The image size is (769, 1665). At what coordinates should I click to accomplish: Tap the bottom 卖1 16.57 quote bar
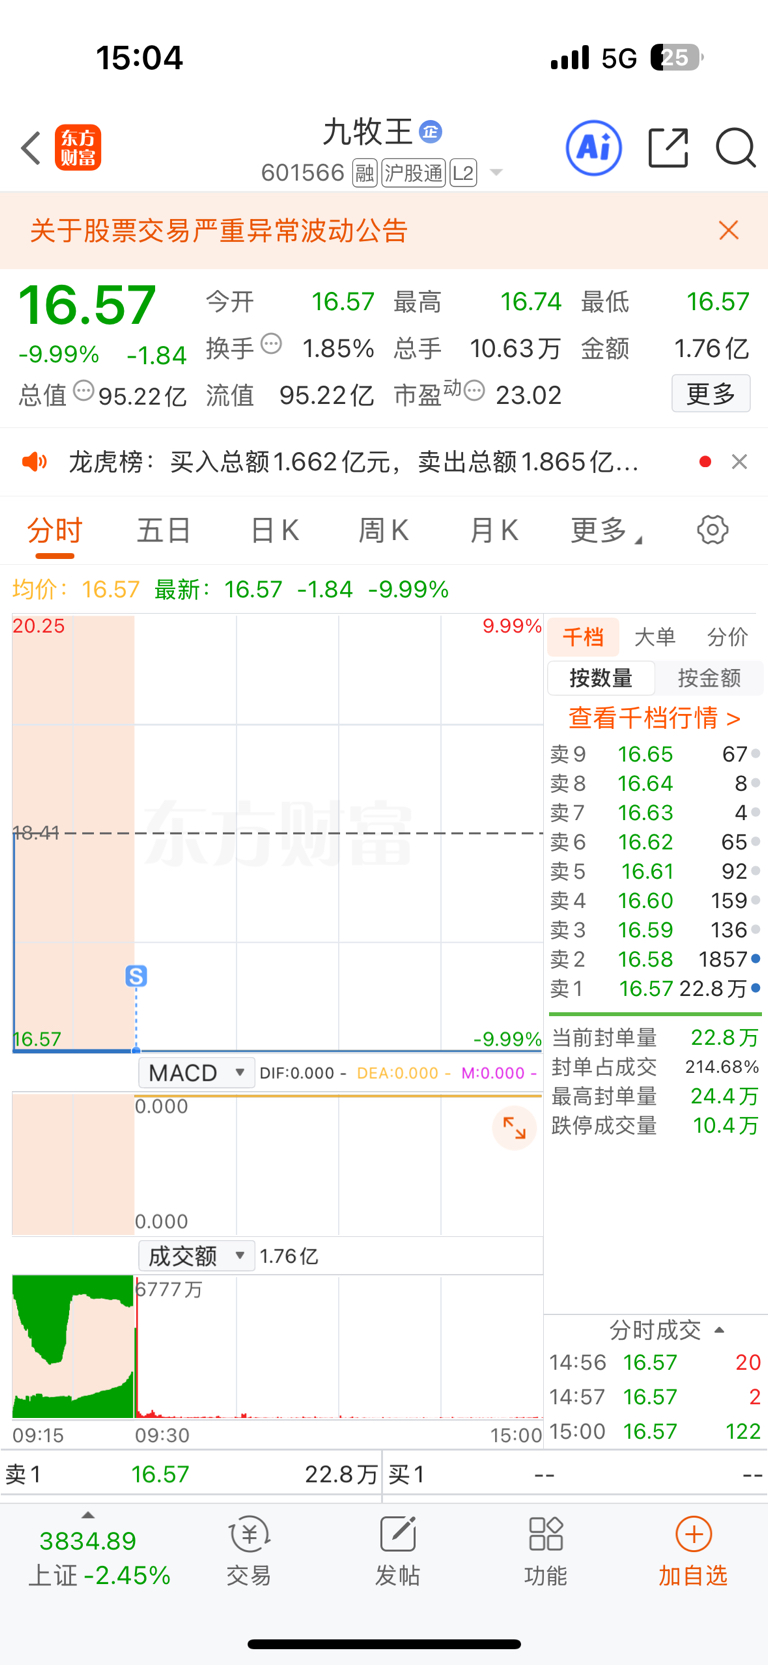191,1474
